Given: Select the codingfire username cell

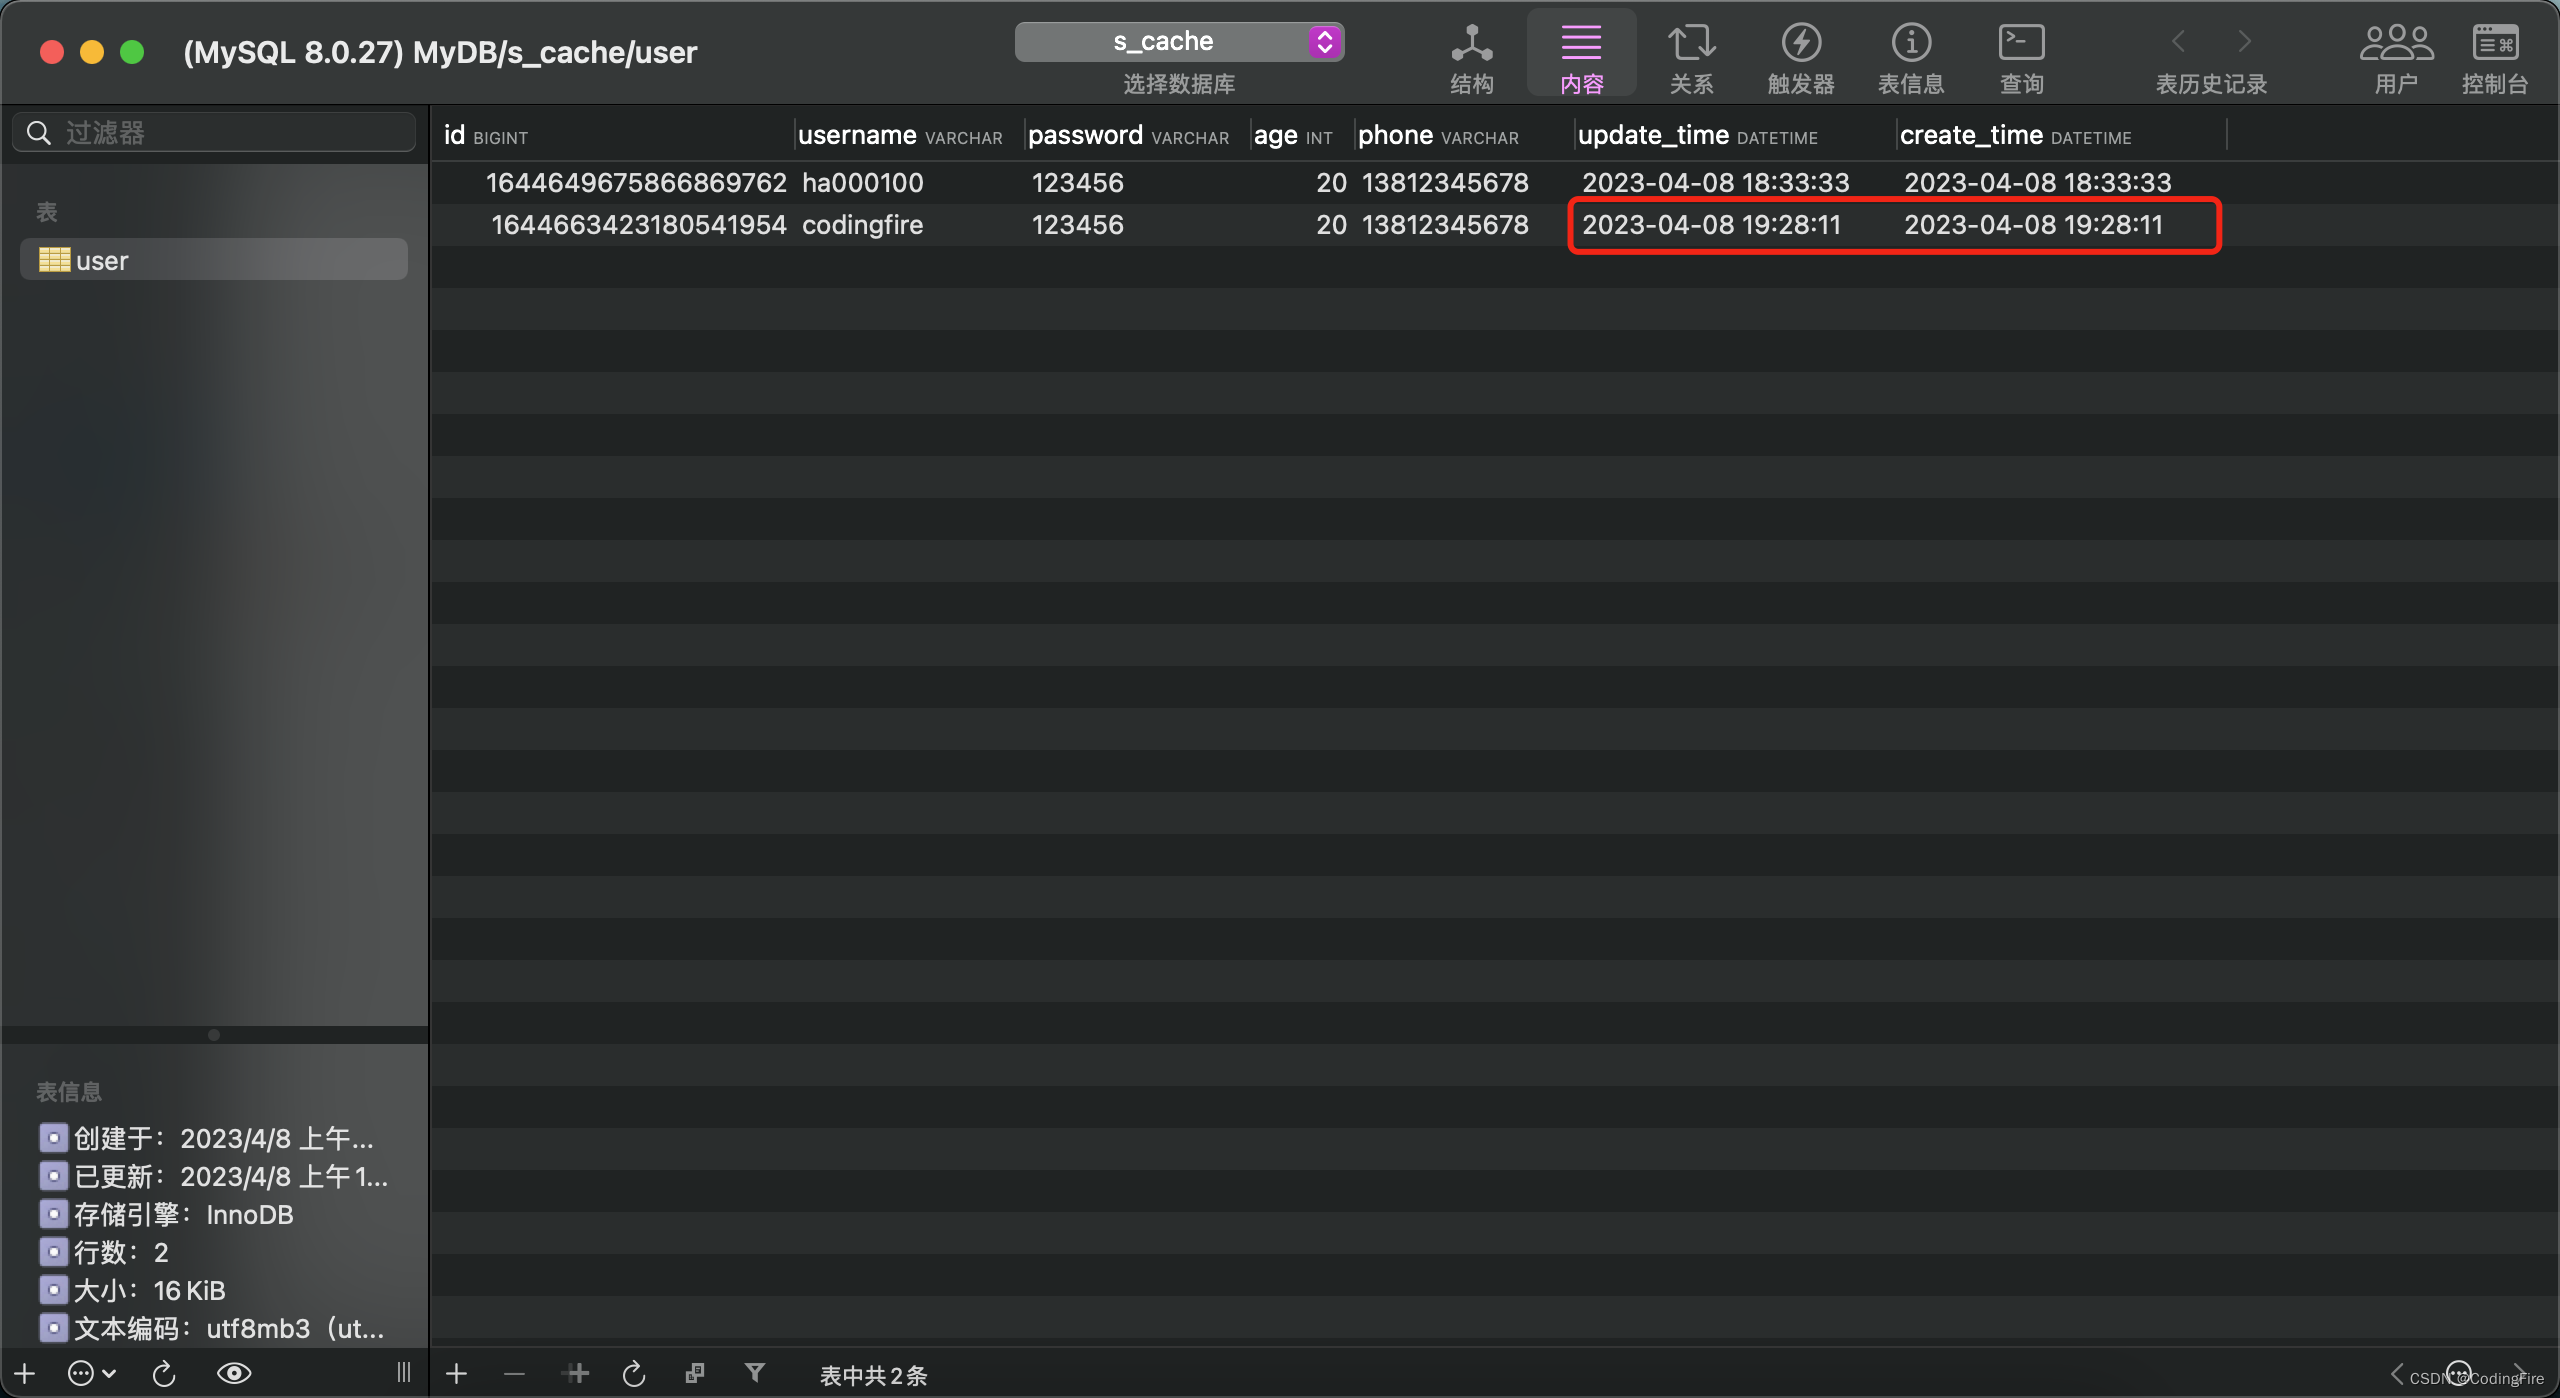Looking at the screenshot, I should [862, 225].
